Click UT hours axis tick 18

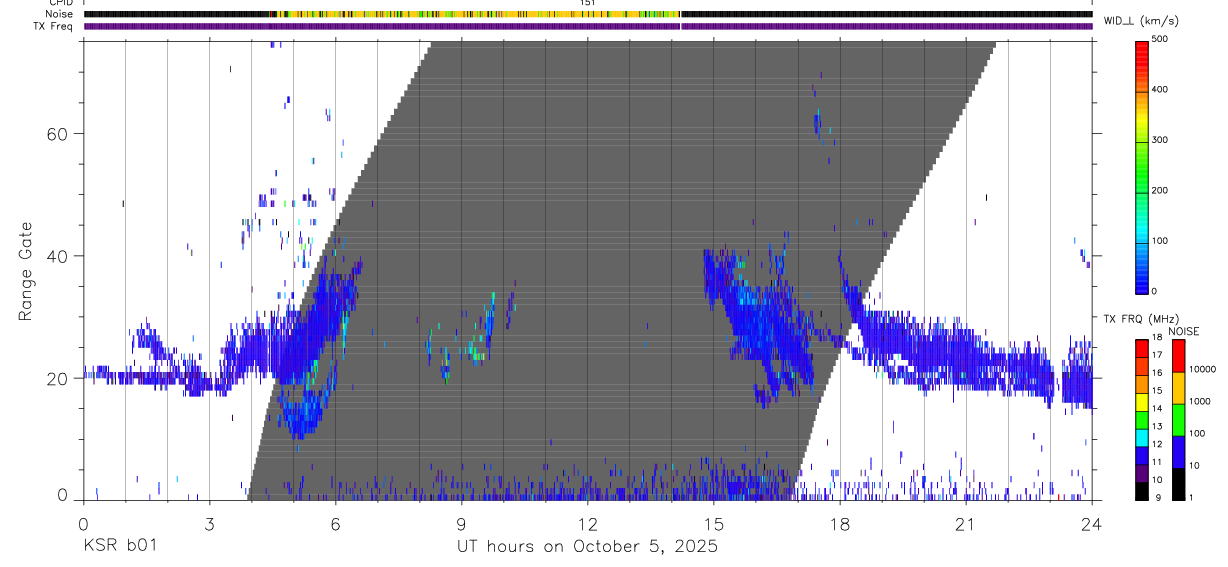[x=839, y=524]
